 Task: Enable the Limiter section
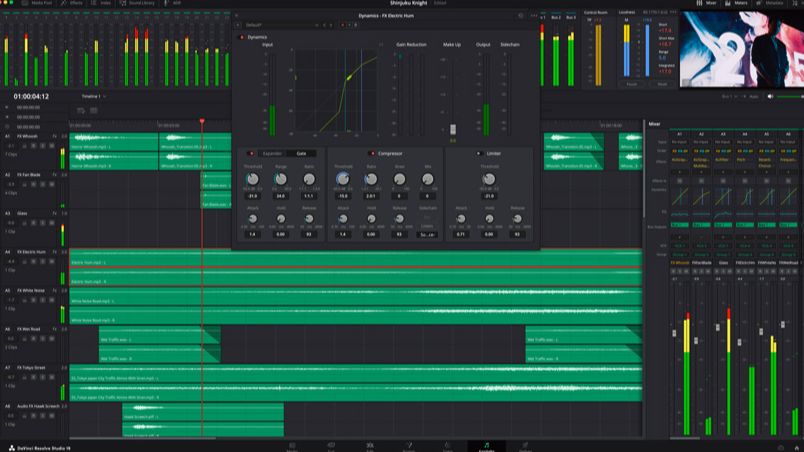tap(478, 153)
